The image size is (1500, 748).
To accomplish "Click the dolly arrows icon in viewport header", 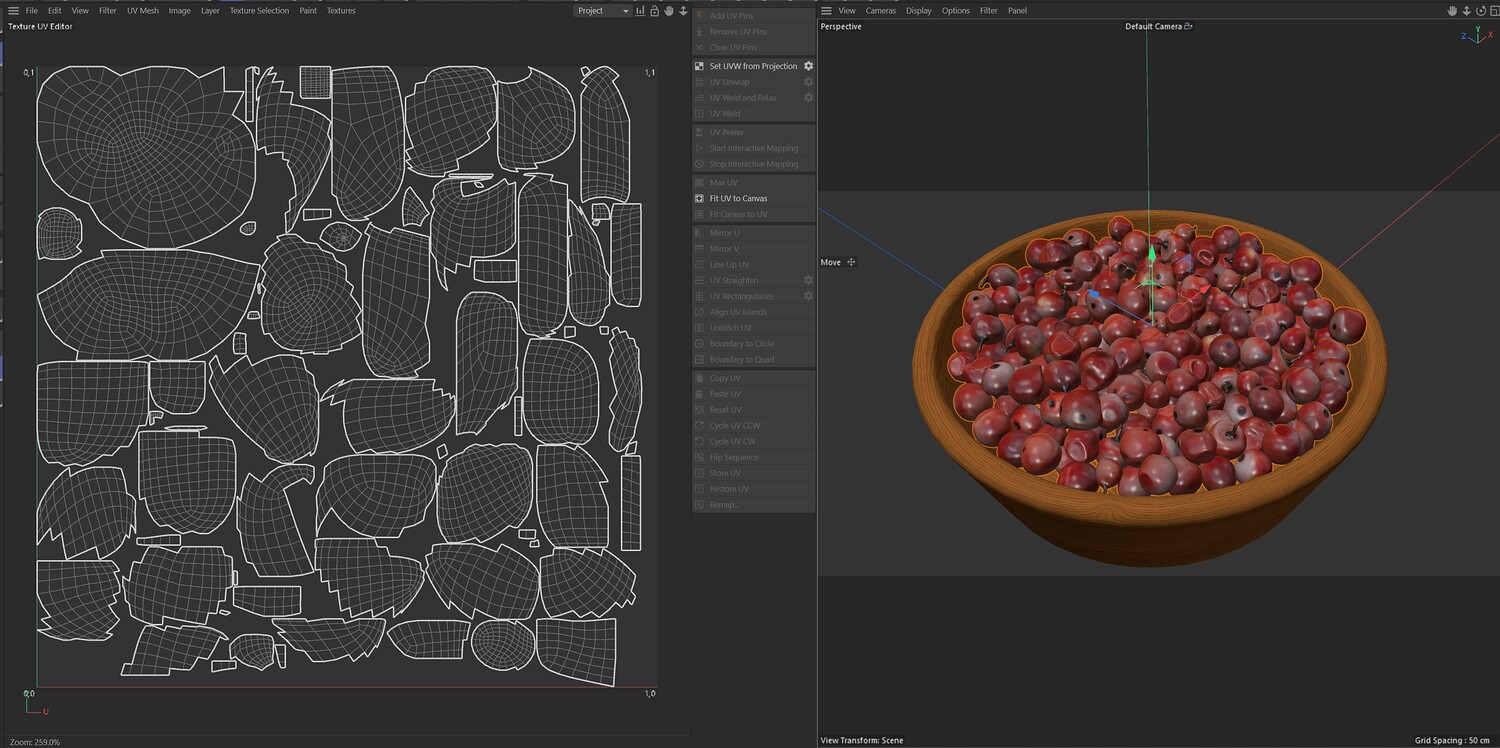I will 1465,11.
